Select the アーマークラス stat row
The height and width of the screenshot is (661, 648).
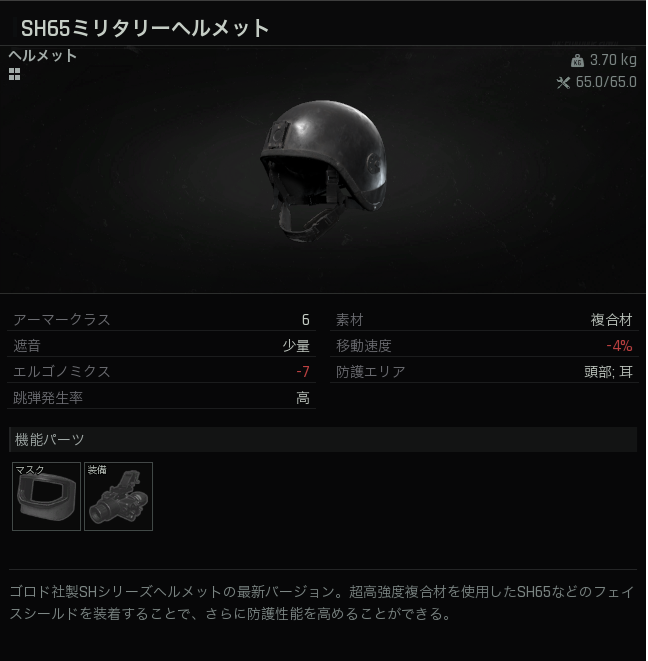point(161,320)
